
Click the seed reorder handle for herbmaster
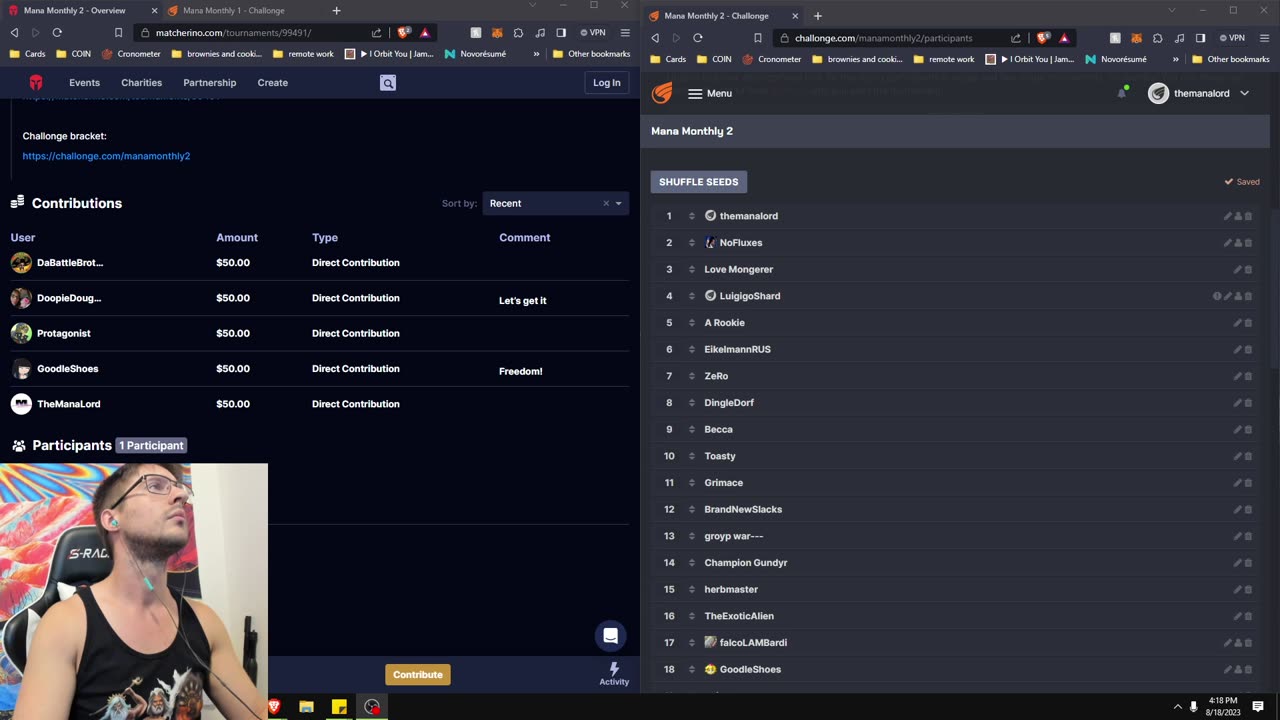tap(691, 589)
